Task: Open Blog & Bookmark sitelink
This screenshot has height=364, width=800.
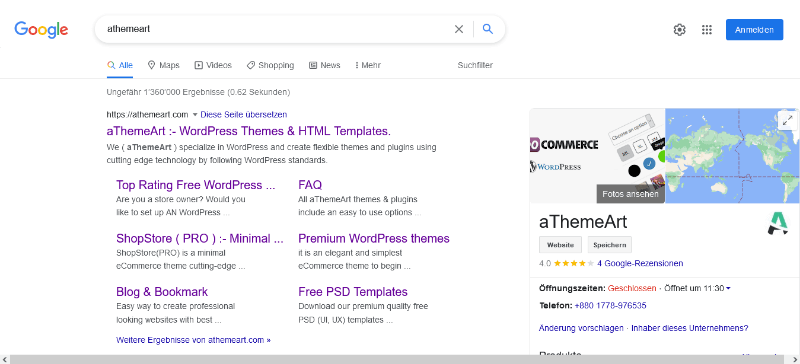Action: coord(162,292)
